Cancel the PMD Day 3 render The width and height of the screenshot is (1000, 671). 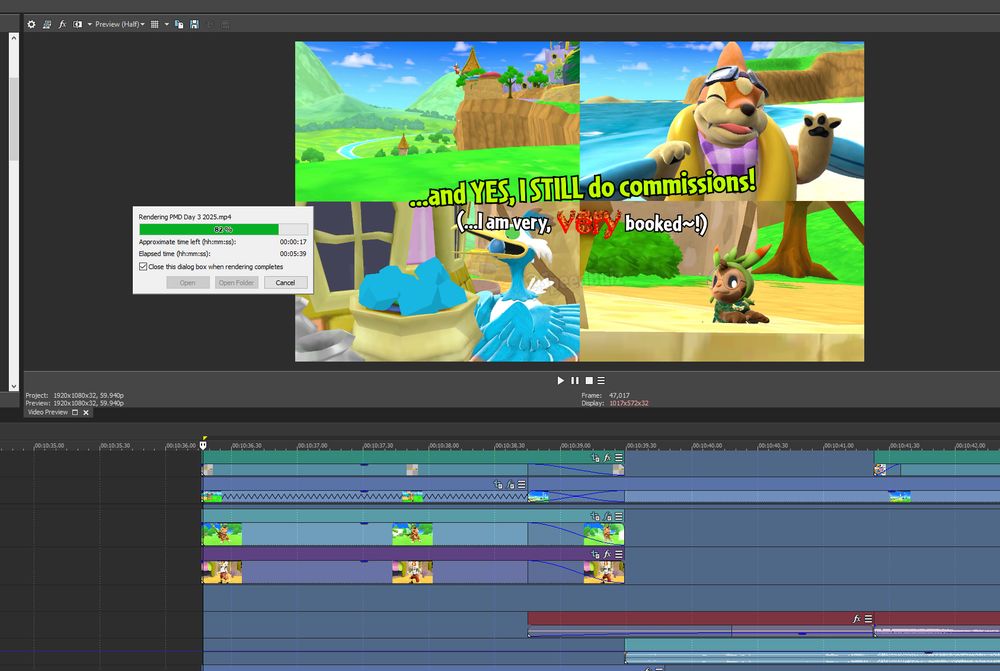[x=285, y=283]
